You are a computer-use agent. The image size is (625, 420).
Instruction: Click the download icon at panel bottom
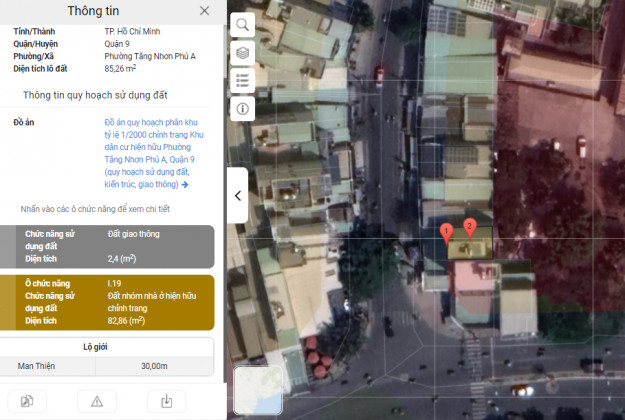tap(167, 401)
